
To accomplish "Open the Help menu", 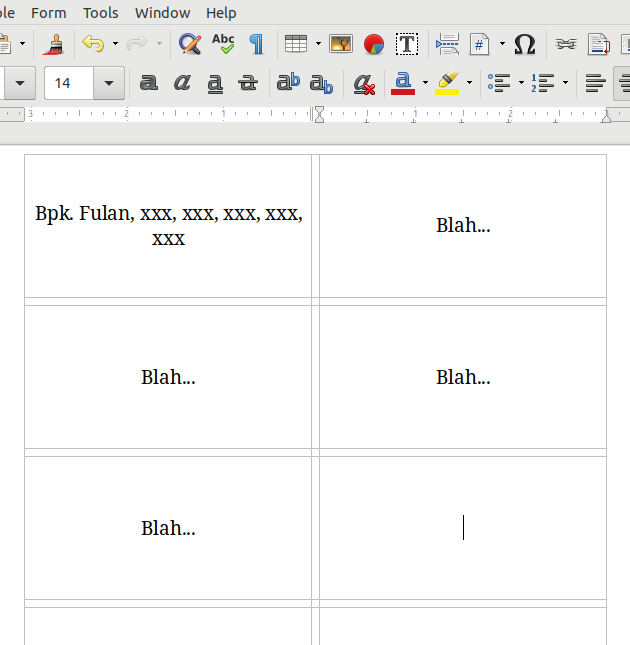I will tap(221, 13).
